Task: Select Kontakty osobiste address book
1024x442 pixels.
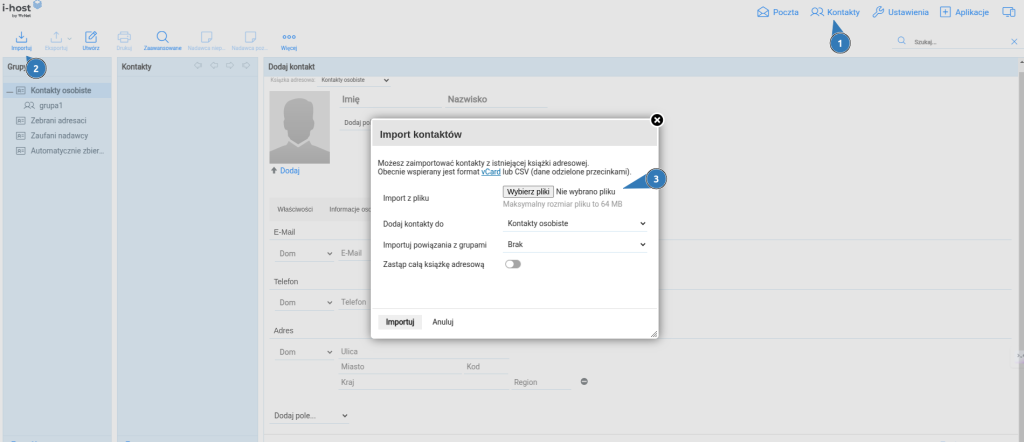Action: (x=61, y=90)
